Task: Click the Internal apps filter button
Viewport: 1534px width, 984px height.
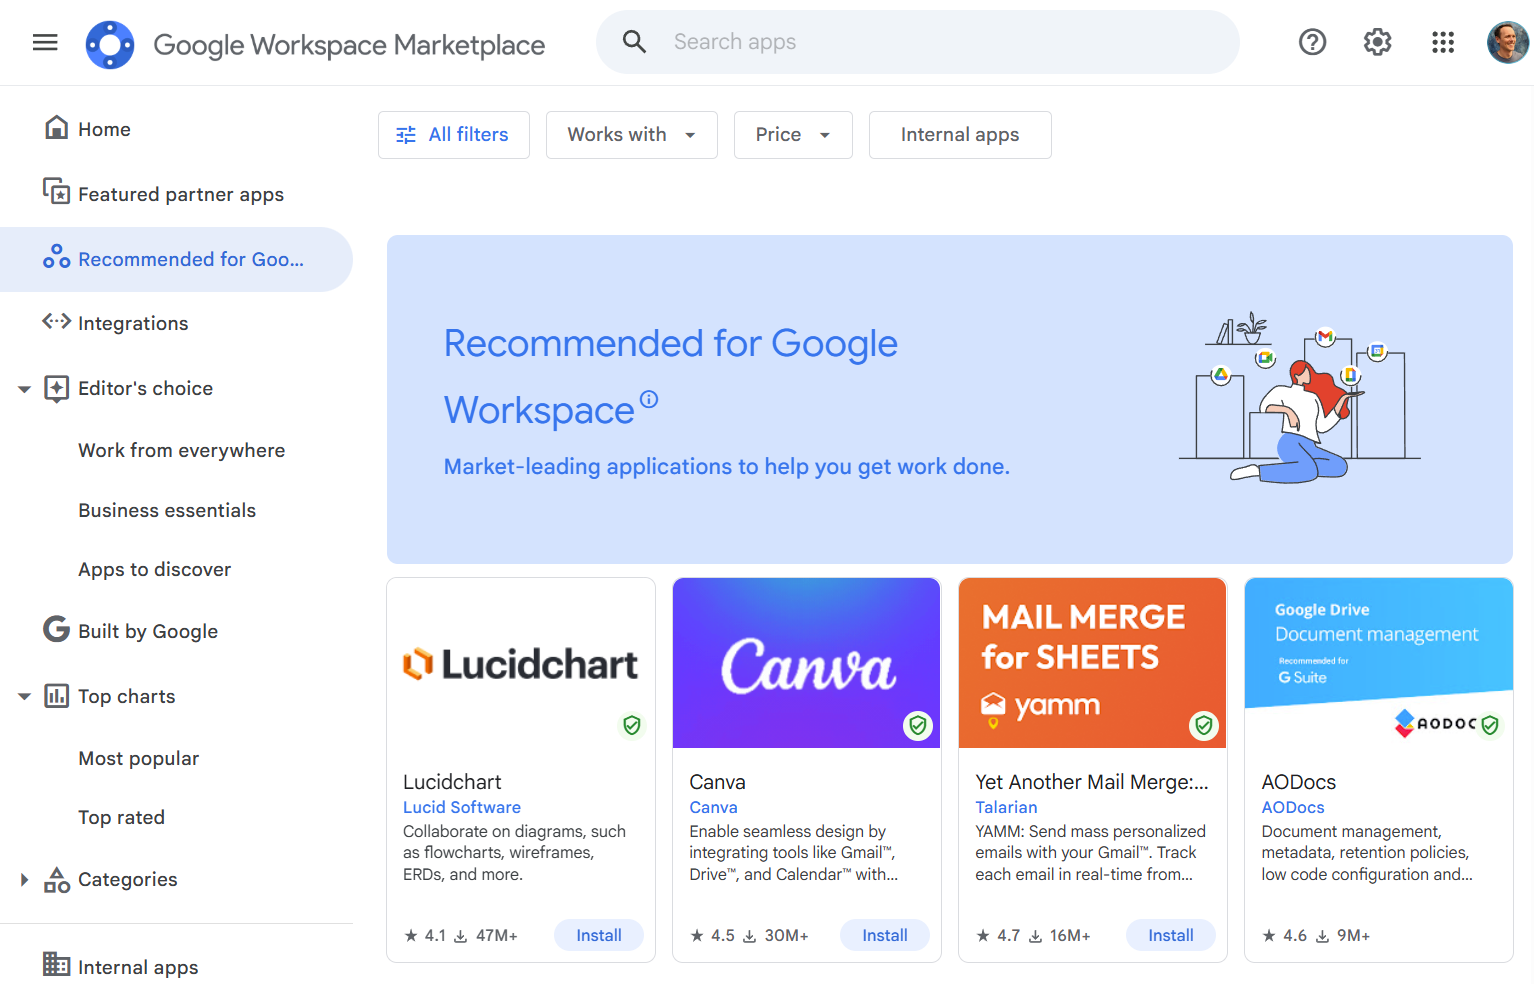Action: 960,135
